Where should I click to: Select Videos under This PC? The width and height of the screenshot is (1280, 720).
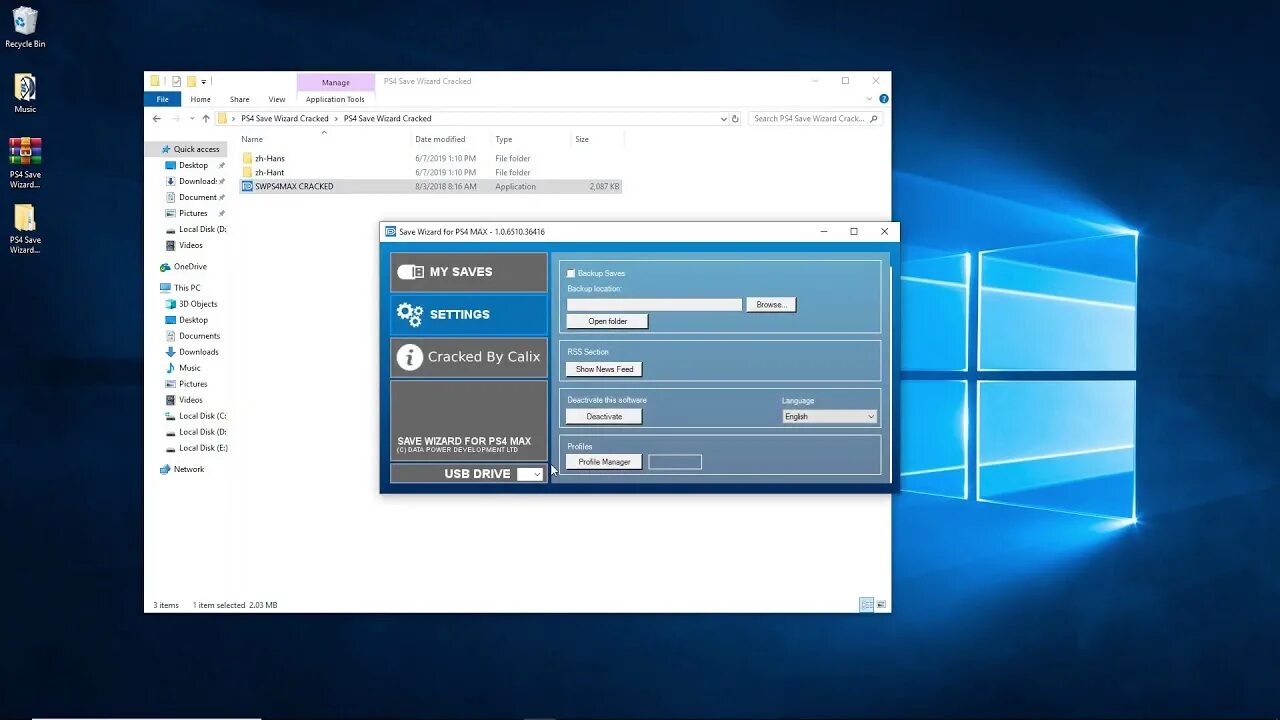coord(190,400)
